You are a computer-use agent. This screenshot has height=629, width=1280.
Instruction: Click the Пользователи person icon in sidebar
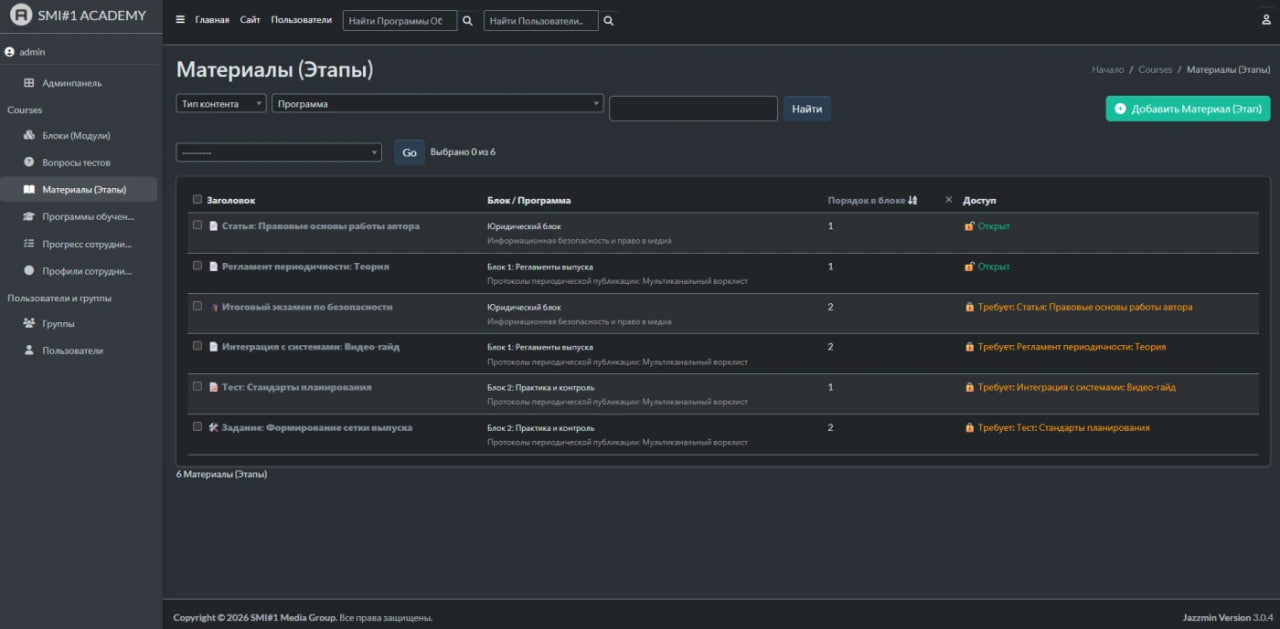point(29,350)
